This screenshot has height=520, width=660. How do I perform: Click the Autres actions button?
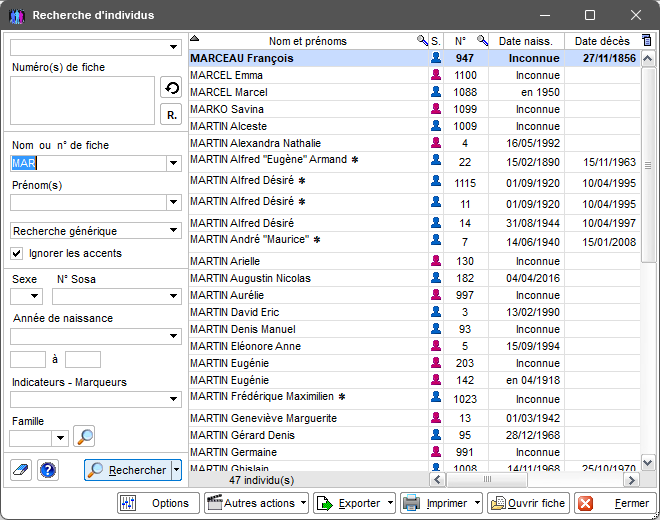pos(256,503)
